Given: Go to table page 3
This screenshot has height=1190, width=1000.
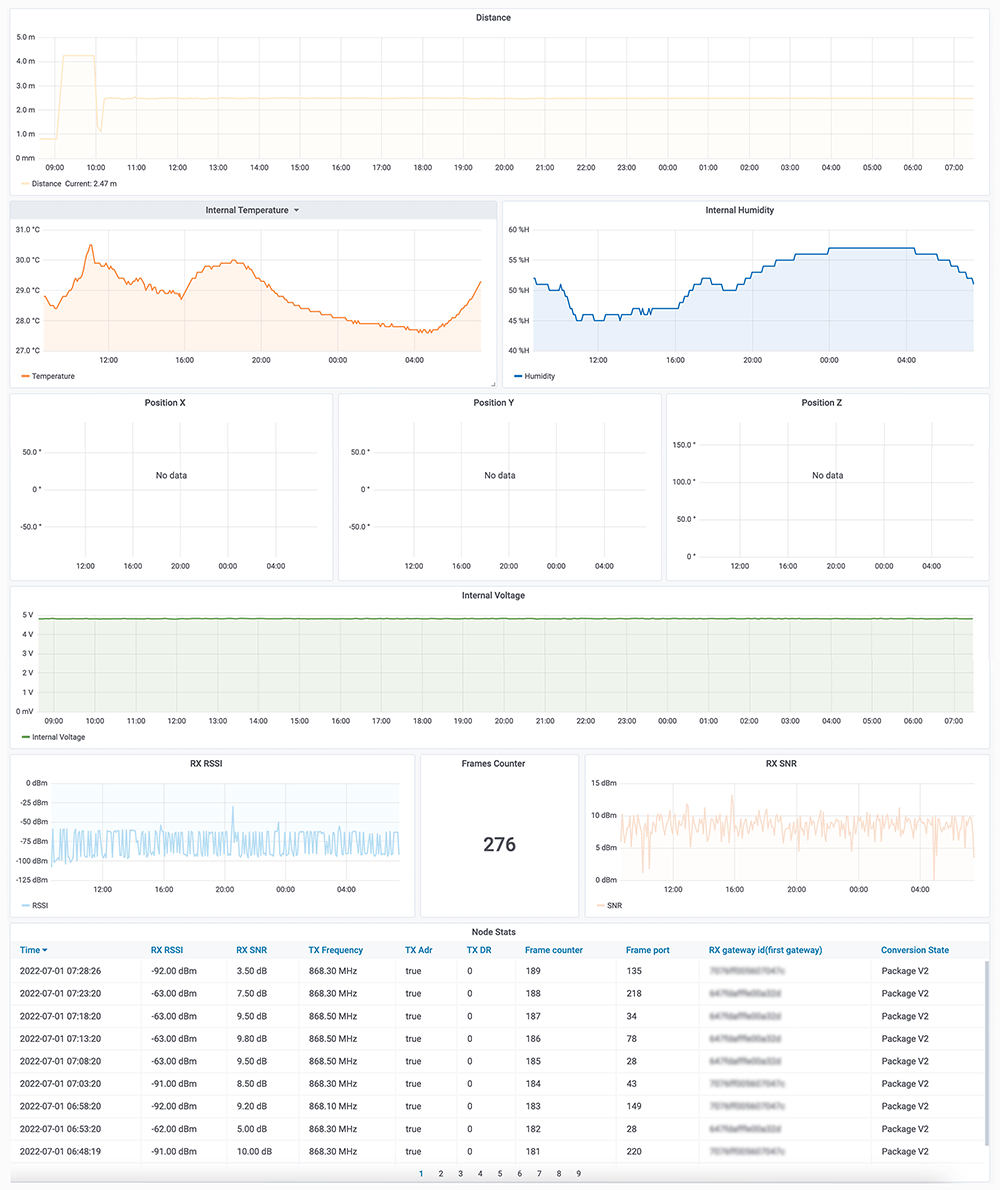Looking at the screenshot, I should pyautogui.click(x=461, y=1174).
